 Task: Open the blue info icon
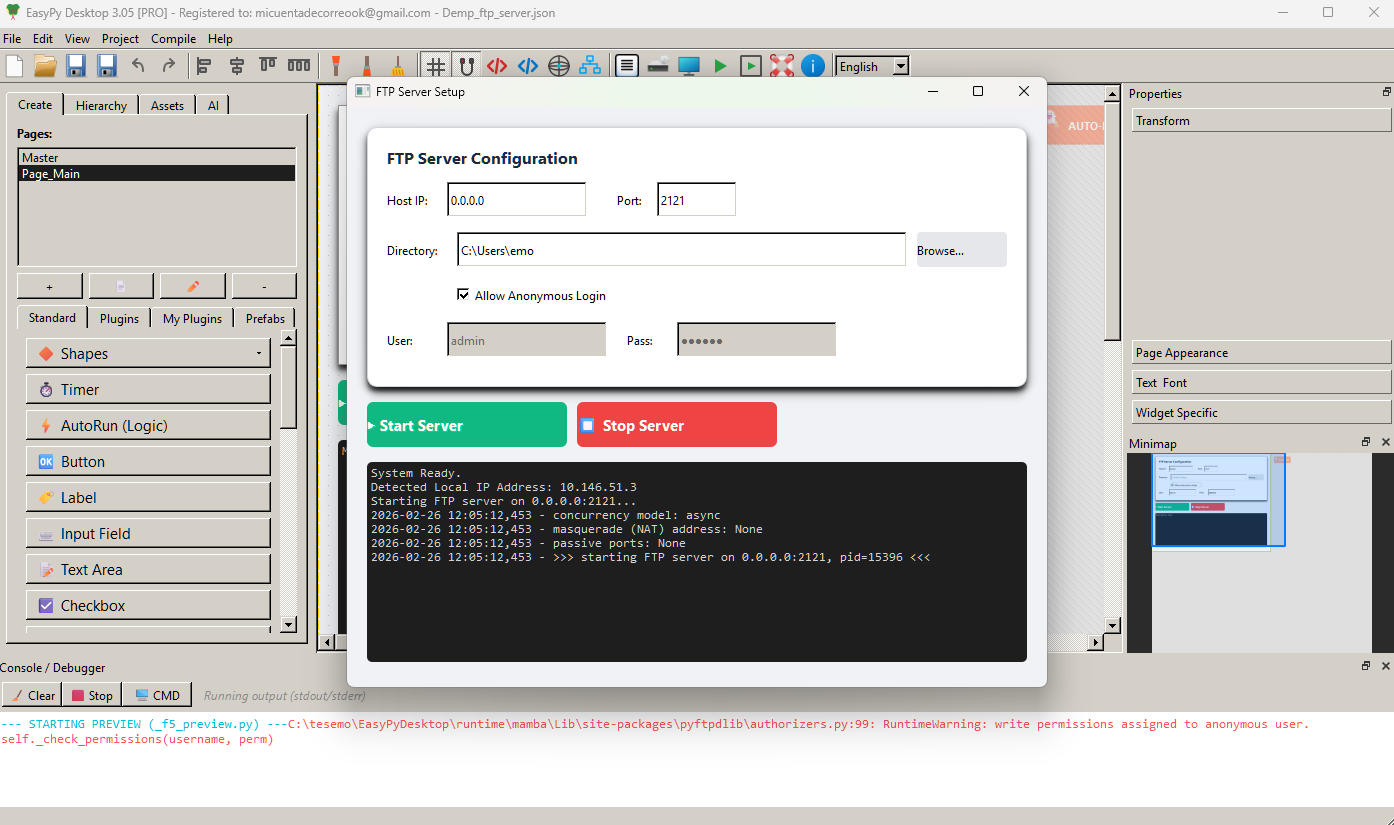[813, 66]
